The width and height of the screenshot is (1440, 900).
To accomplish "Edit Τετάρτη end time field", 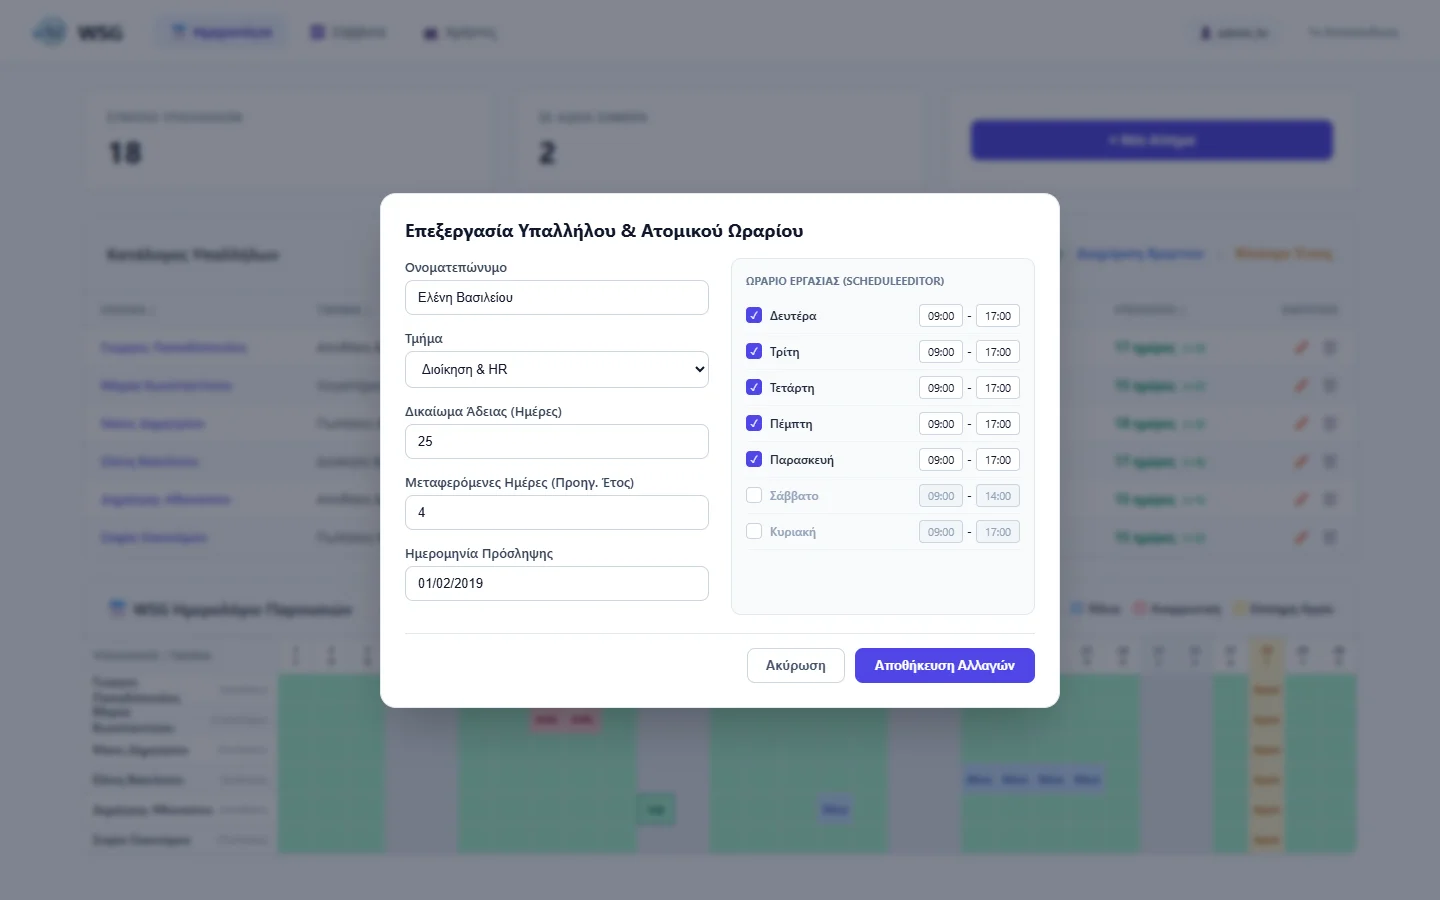I will click(x=998, y=388).
